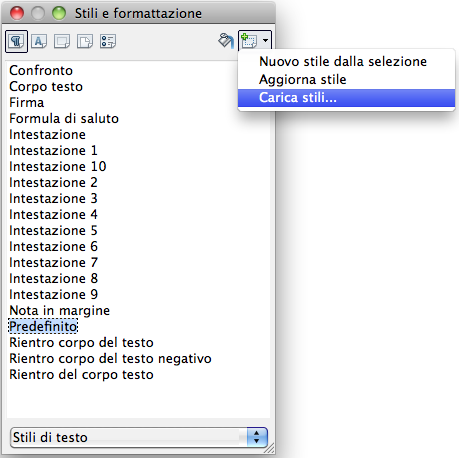Show the Page Styles icon
This screenshot has width=459, height=458.
[85, 42]
